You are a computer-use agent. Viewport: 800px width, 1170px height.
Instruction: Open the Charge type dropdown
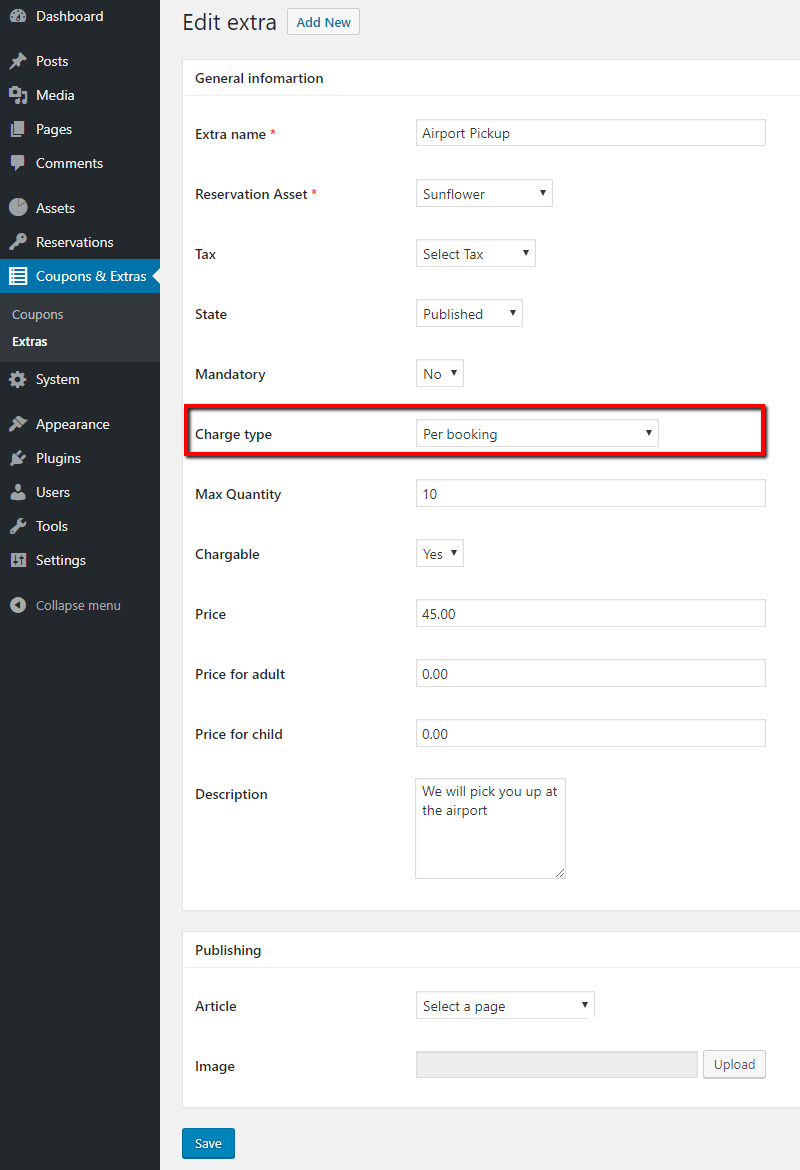pyautogui.click(x=537, y=432)
